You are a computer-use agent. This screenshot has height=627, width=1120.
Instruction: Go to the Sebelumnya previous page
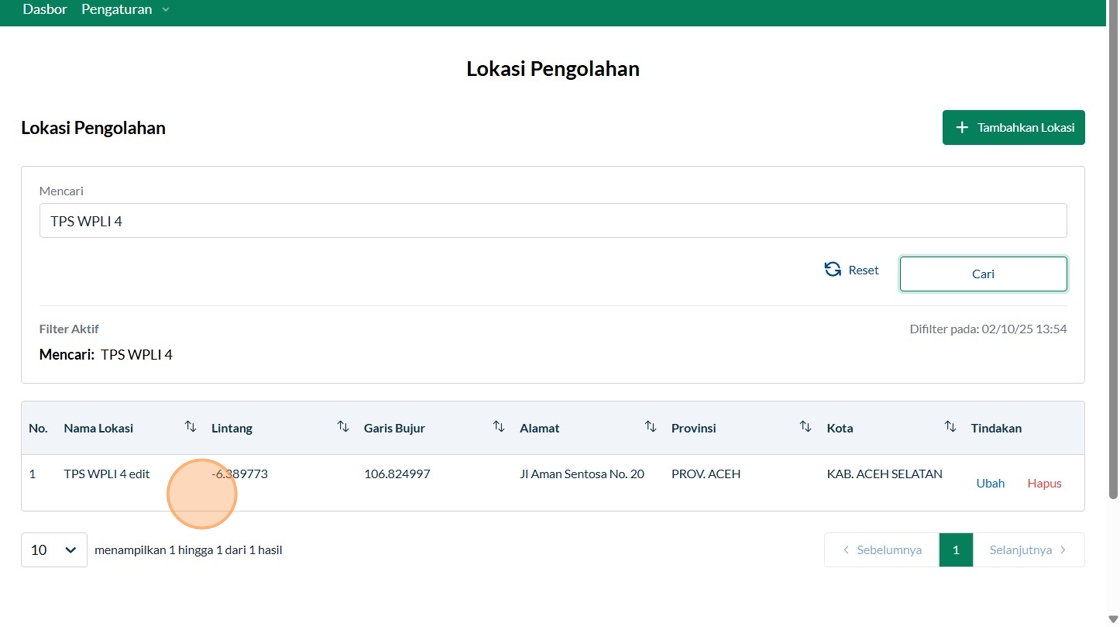pos(881,550)
